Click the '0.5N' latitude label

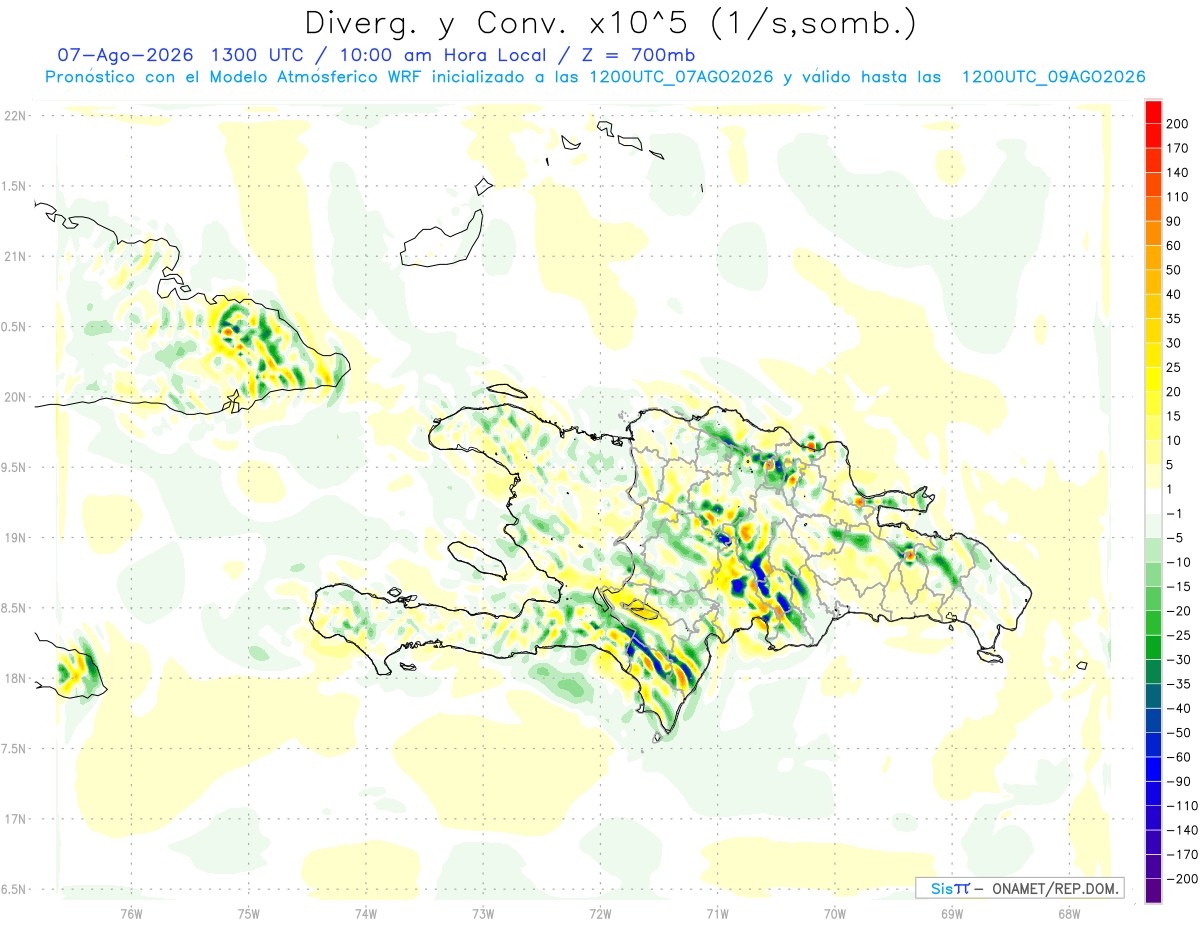click(15, 327)
